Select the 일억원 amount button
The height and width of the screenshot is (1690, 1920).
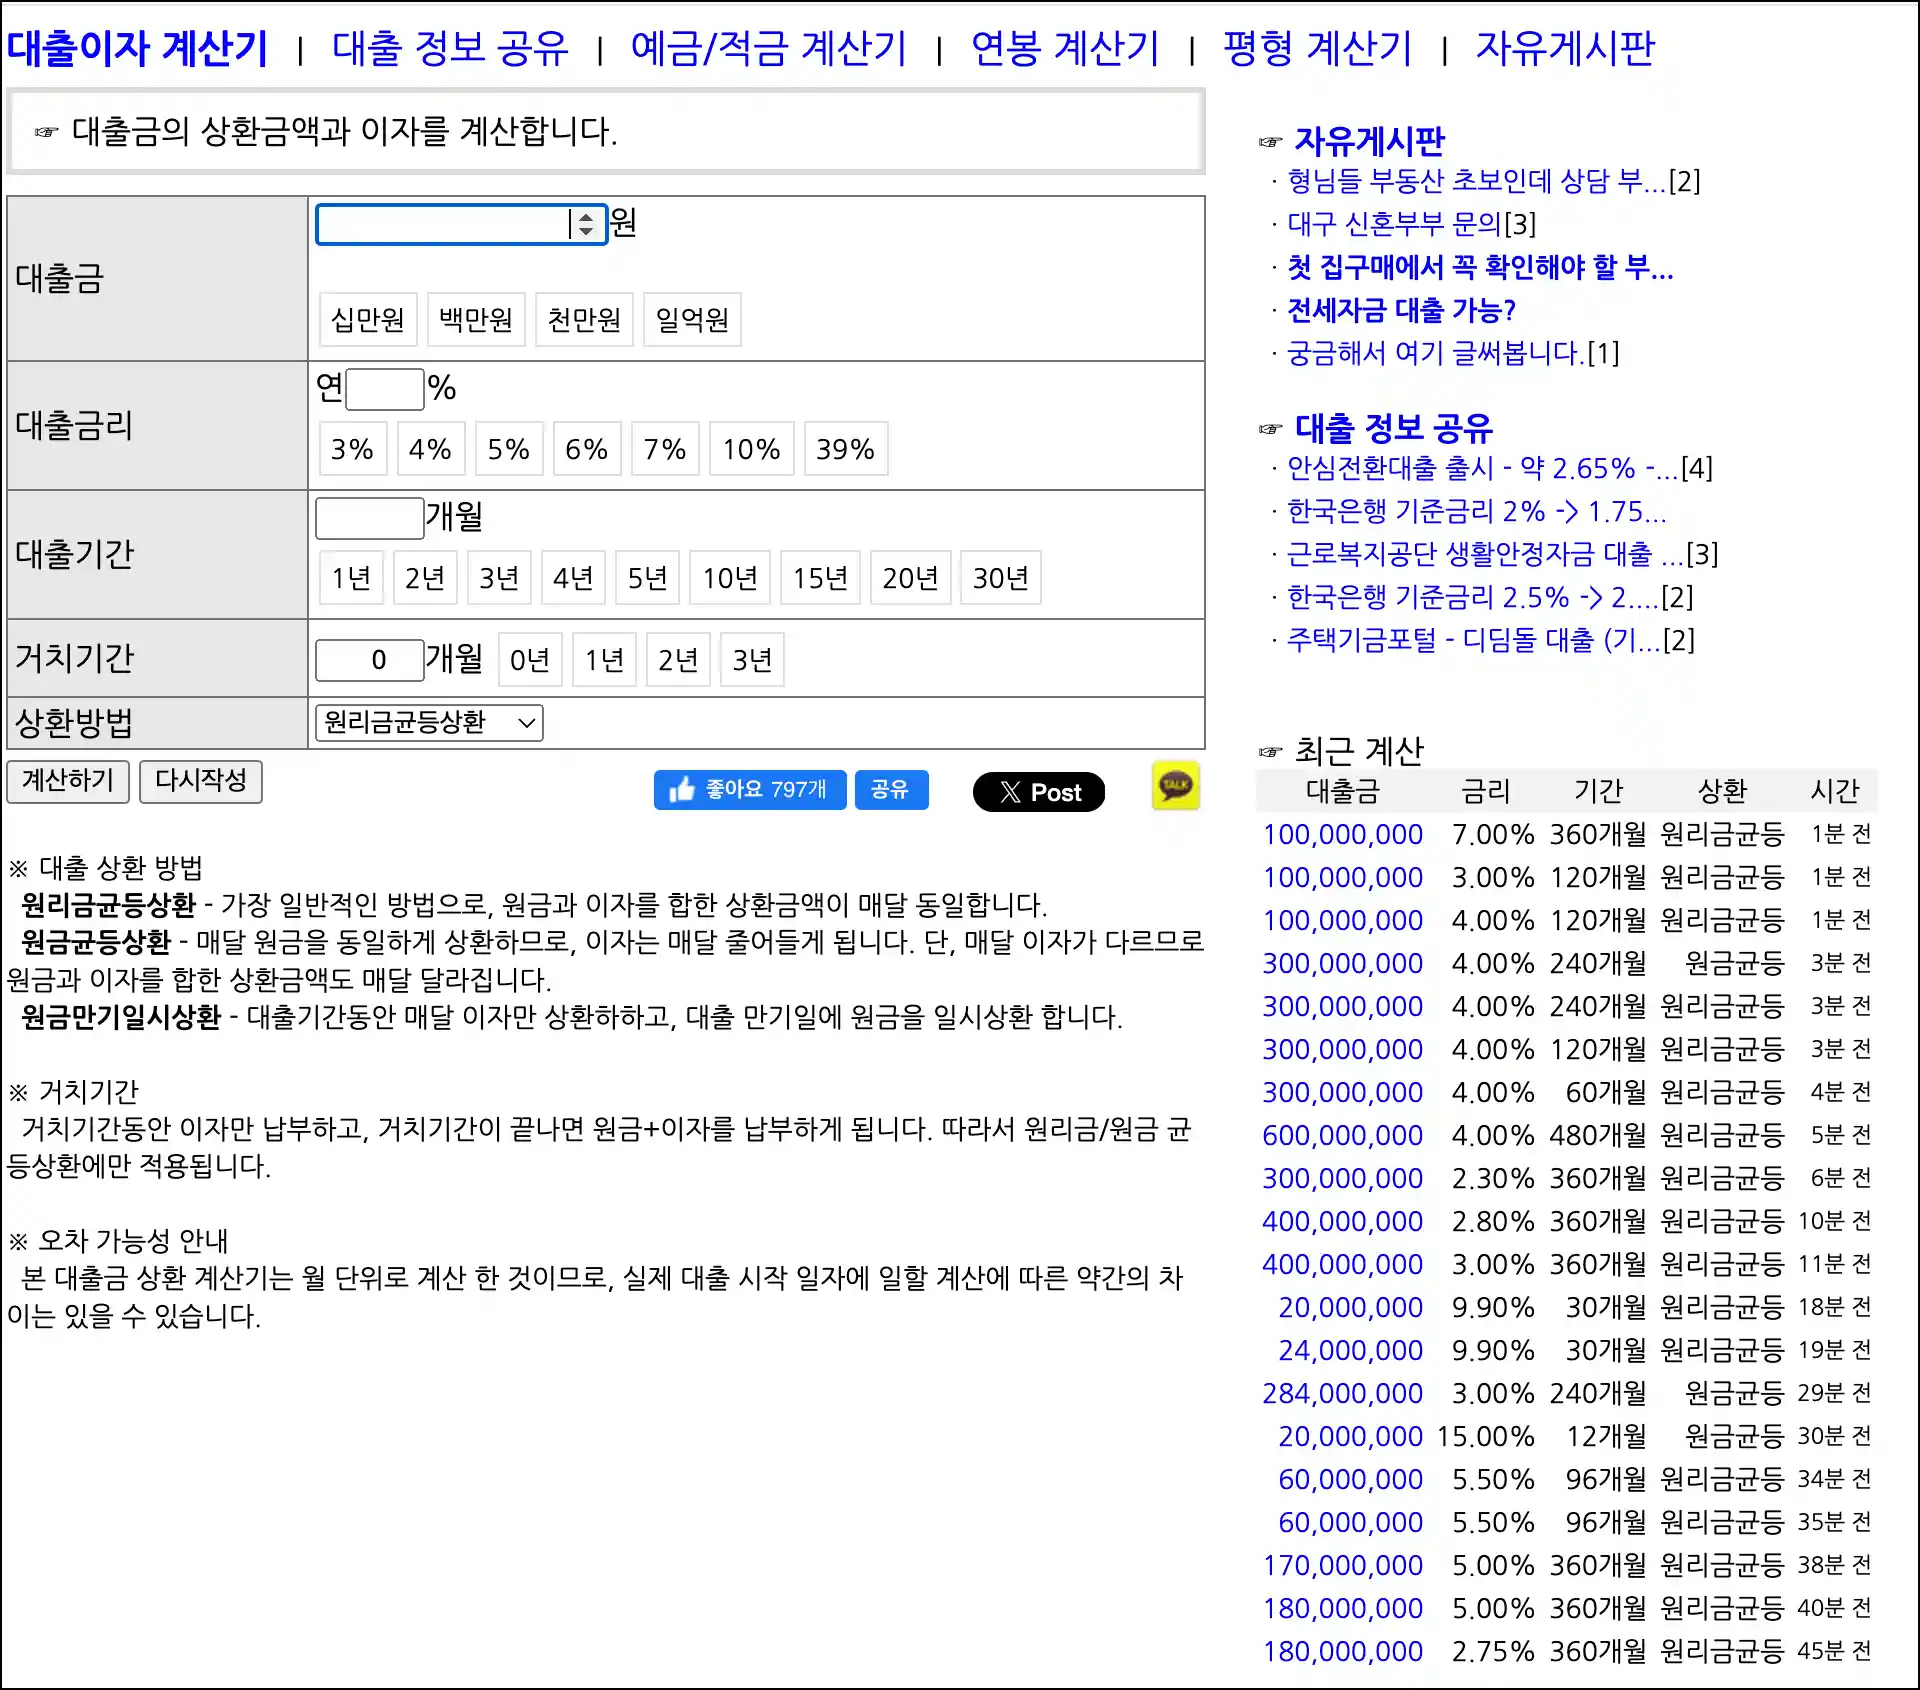point(692,320)
